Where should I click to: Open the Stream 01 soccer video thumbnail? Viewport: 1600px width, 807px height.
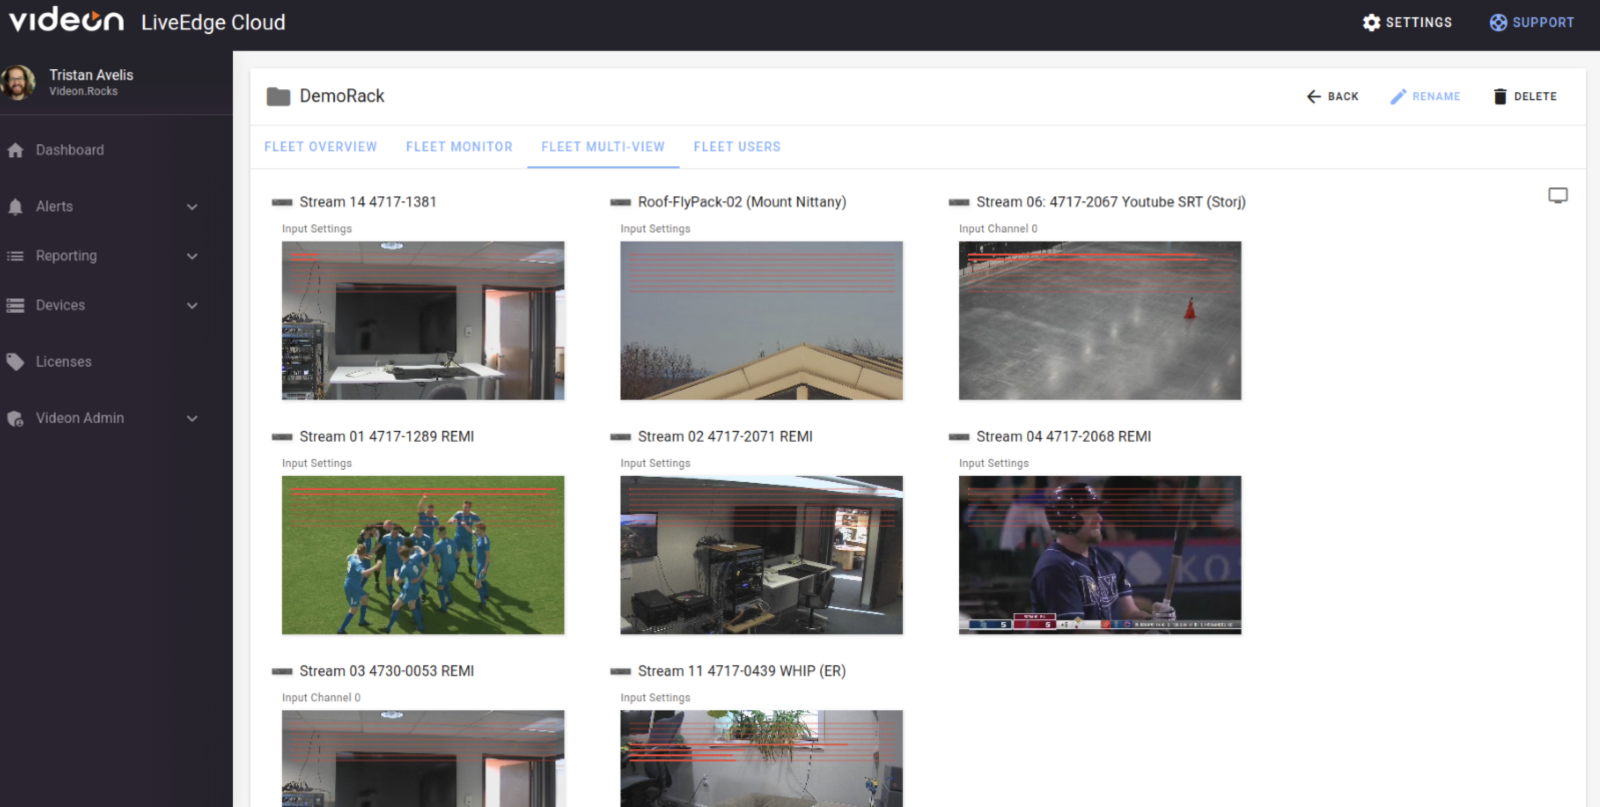[423, 555]
